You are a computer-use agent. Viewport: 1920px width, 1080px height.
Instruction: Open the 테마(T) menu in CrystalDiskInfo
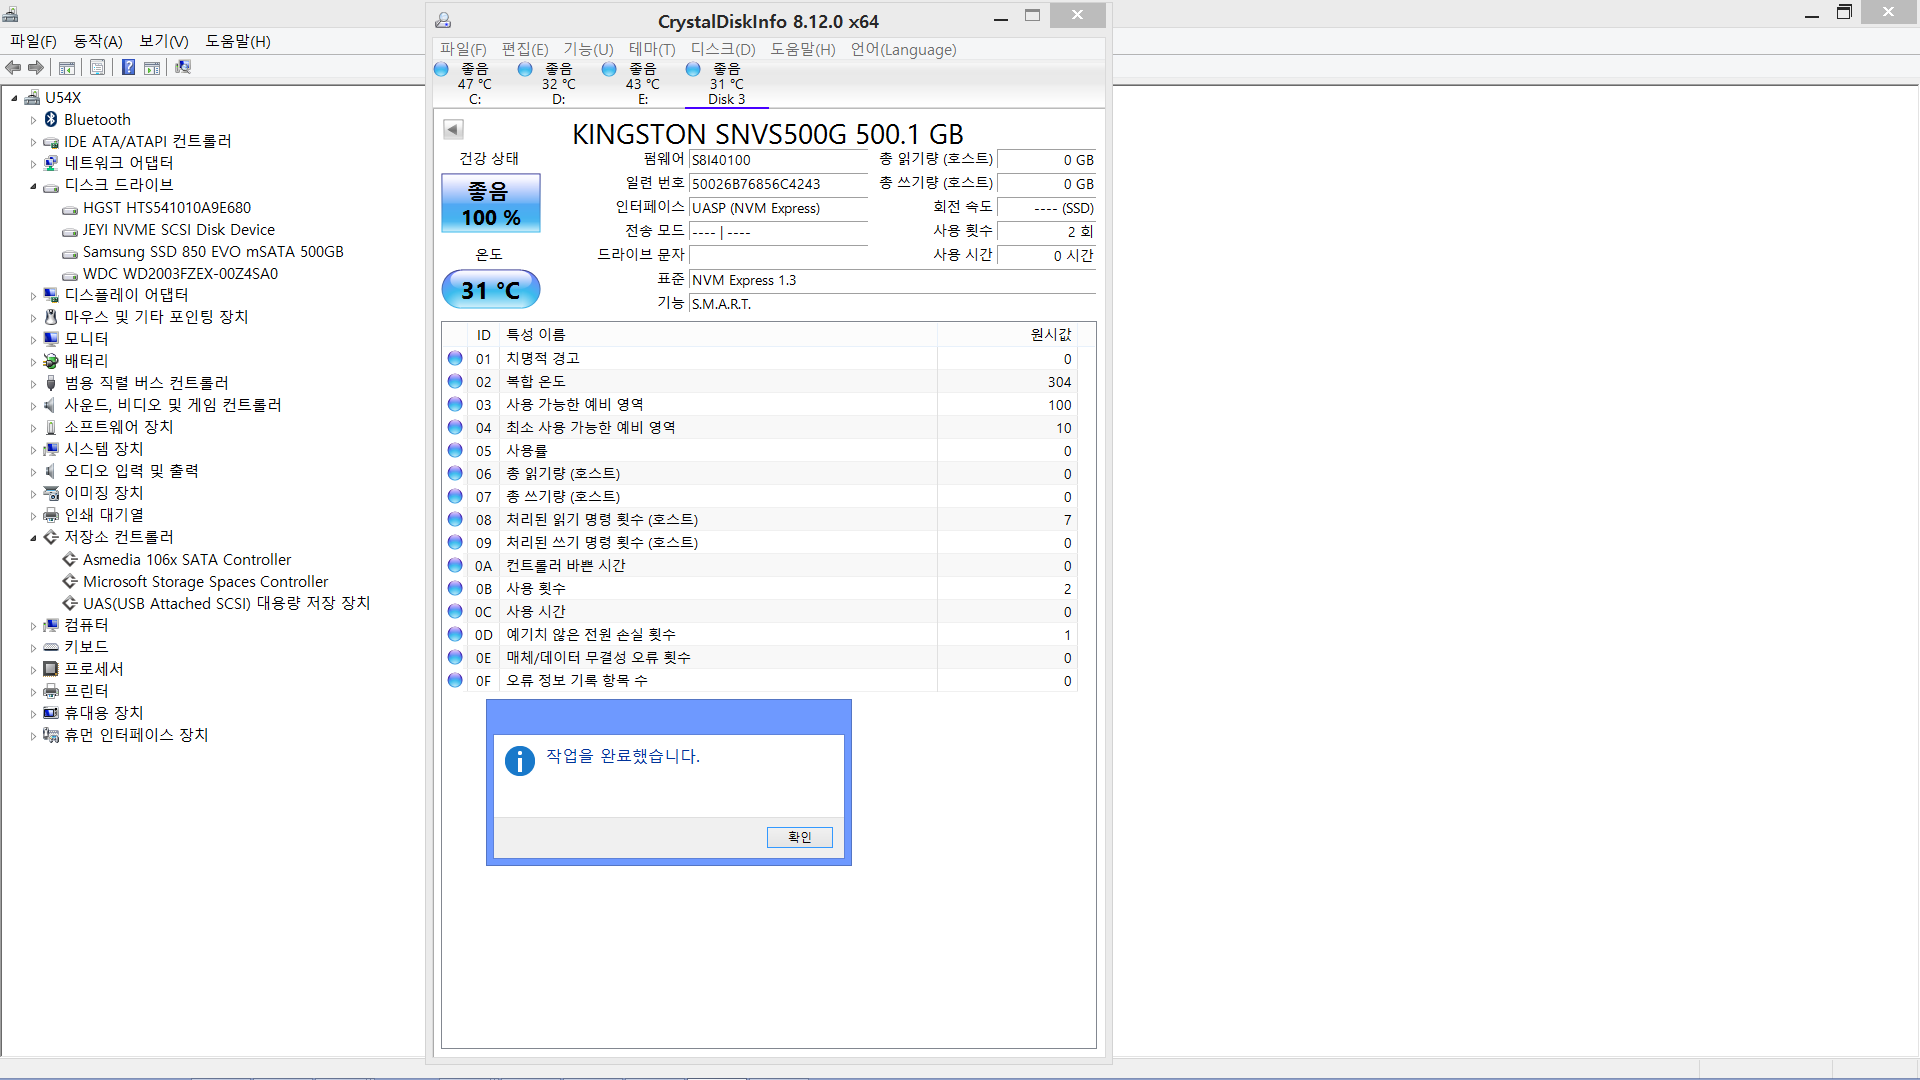652,49
